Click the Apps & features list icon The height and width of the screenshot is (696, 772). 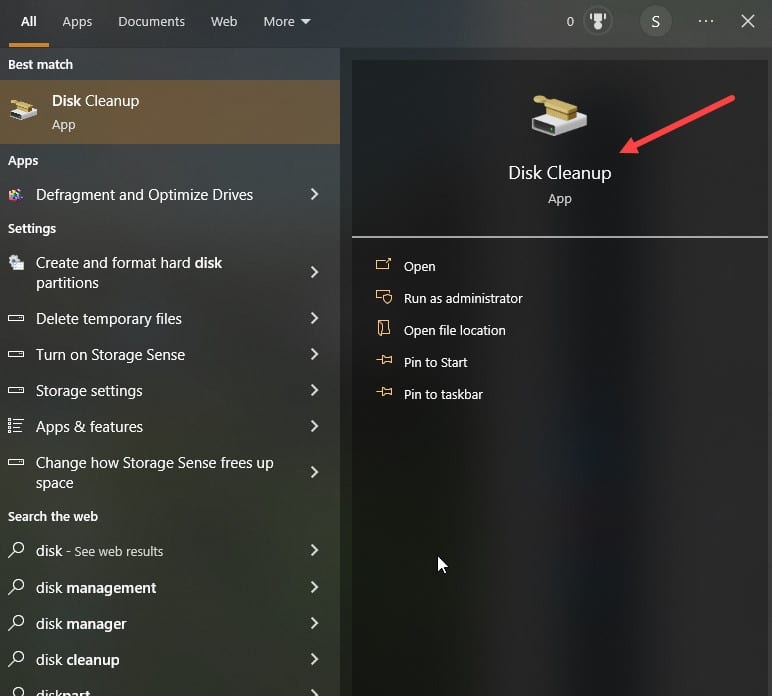[x=16, y=425]
